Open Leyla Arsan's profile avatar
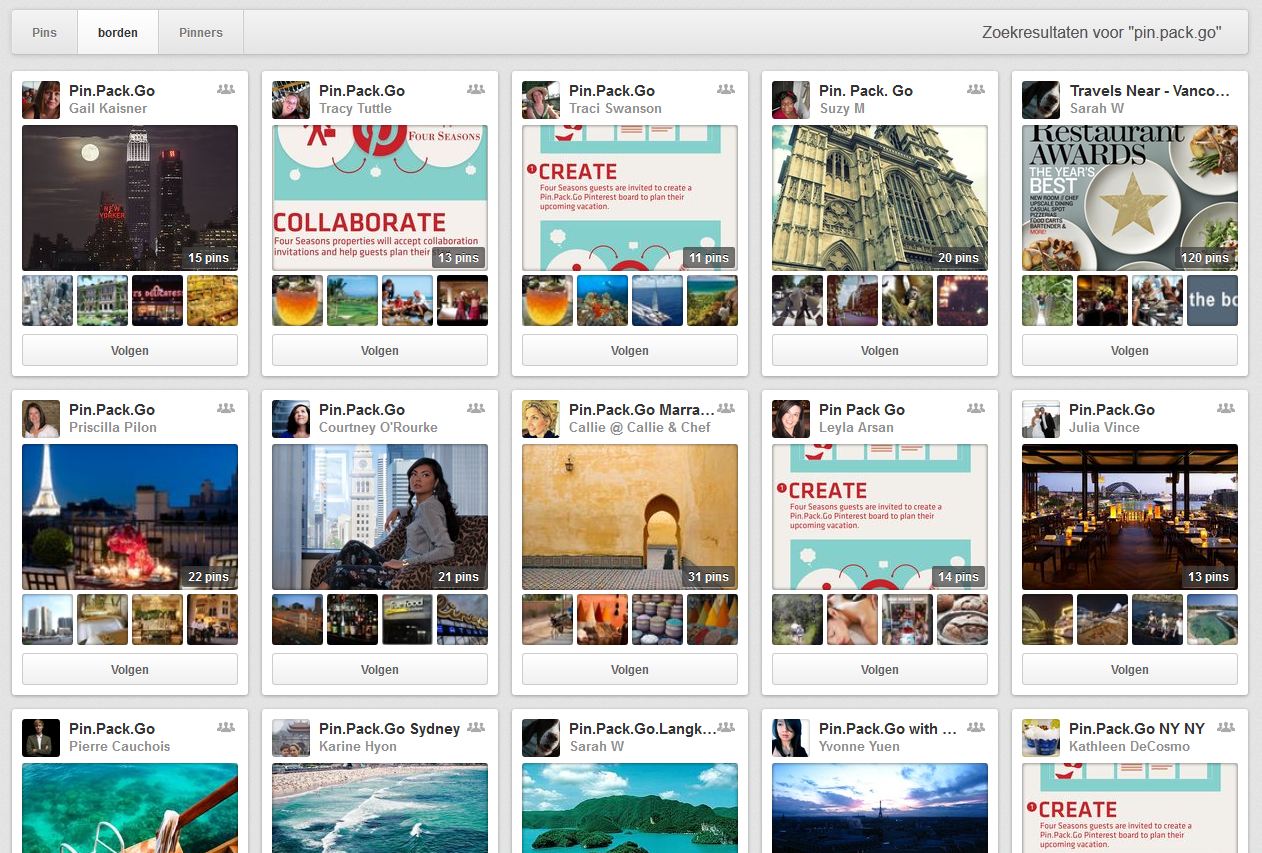Image resolution: width=1262 pixels, height=853 pixels. point(791,419)
